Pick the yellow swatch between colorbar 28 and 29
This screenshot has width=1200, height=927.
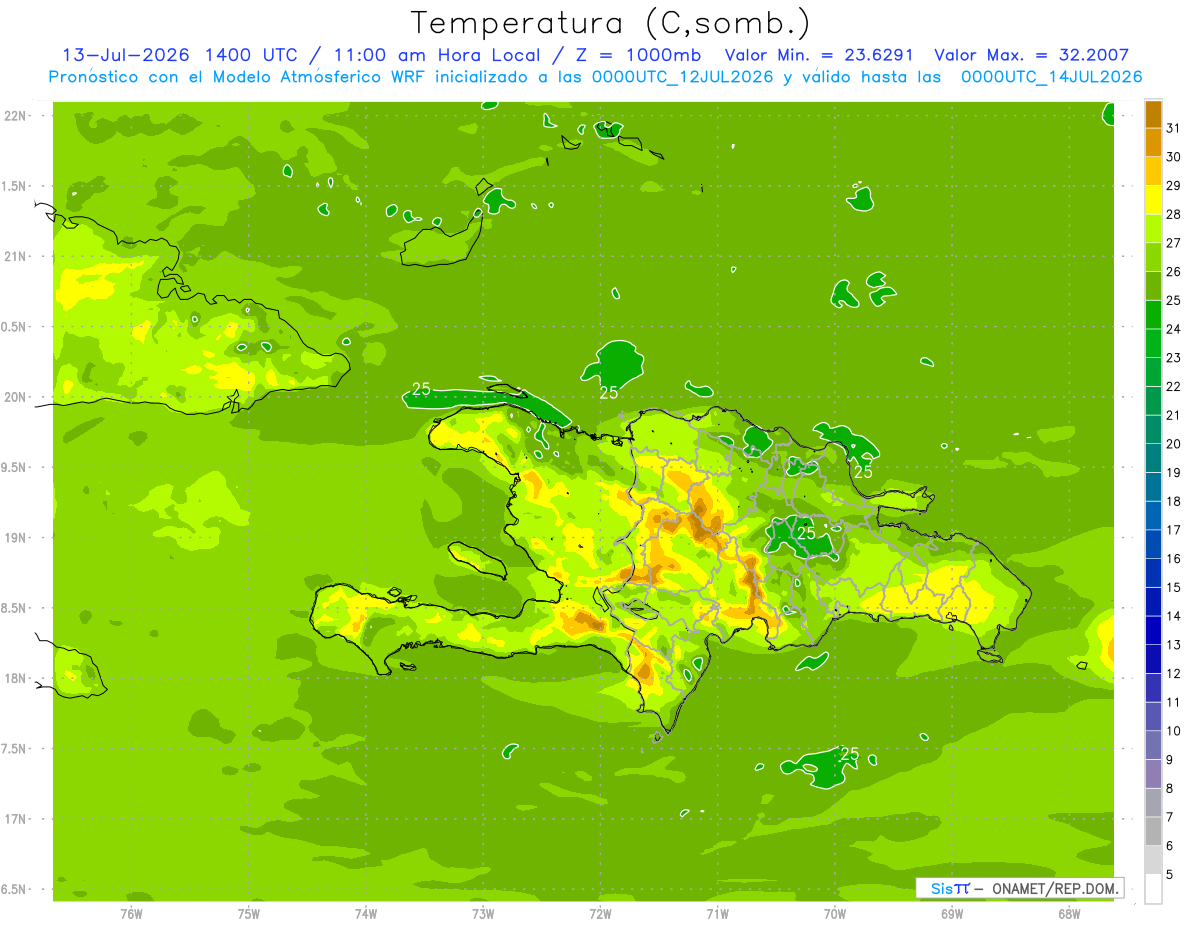[x=1153, y=200]
